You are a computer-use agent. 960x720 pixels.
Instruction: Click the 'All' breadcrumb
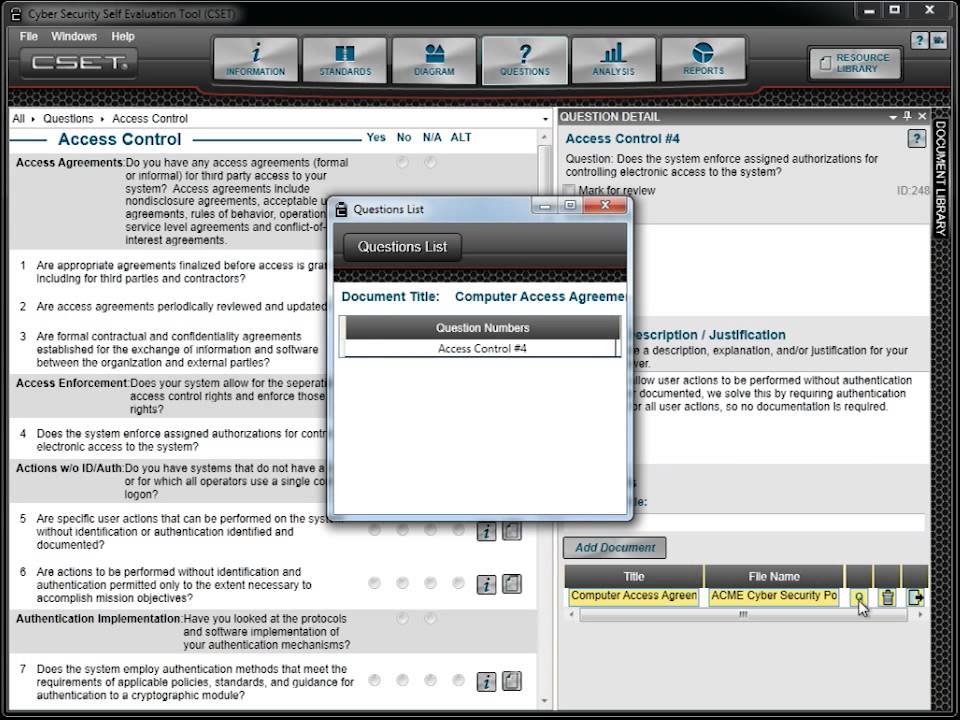click(19, 119)
